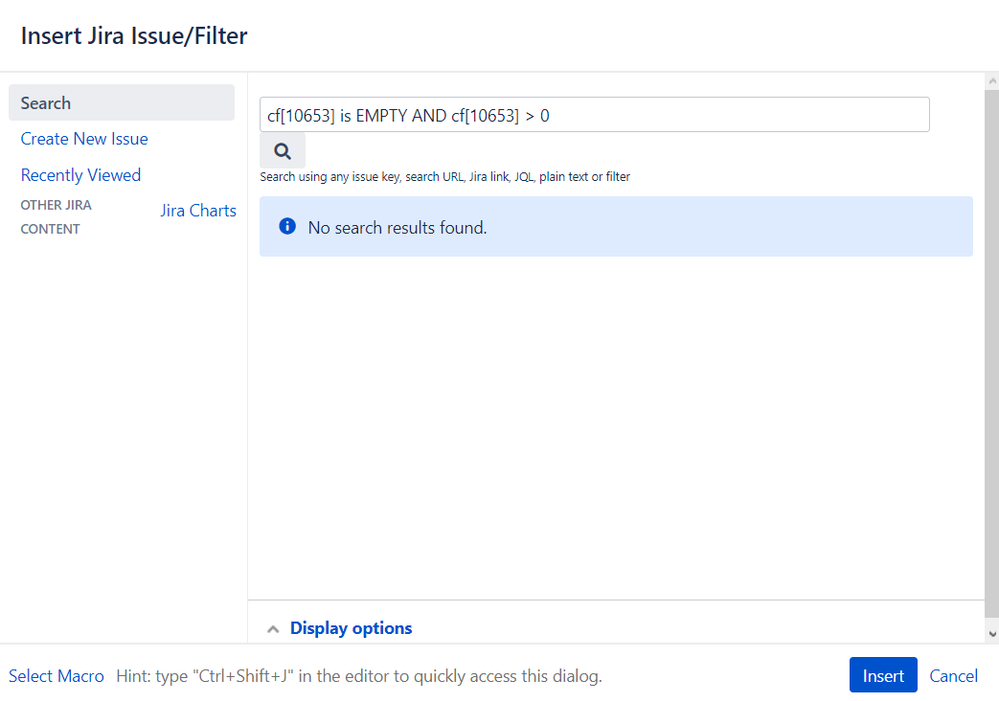Click the No search results found banner
This screenshot has width=999, height=701.
(x=615, y=226)
